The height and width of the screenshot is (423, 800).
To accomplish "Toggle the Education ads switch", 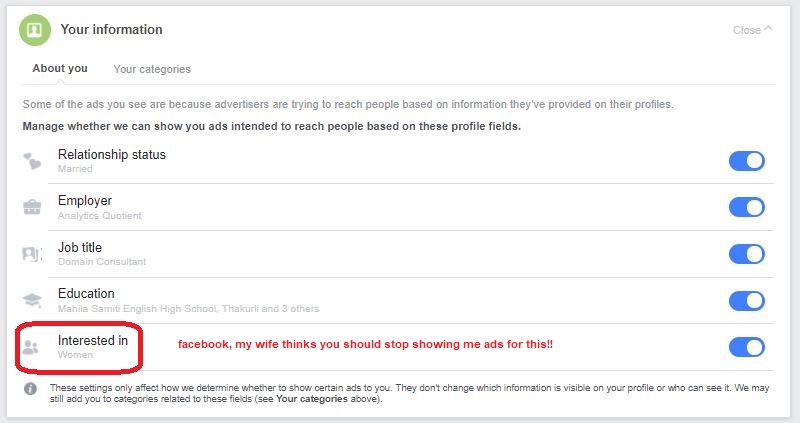I will tap(746, 301).
